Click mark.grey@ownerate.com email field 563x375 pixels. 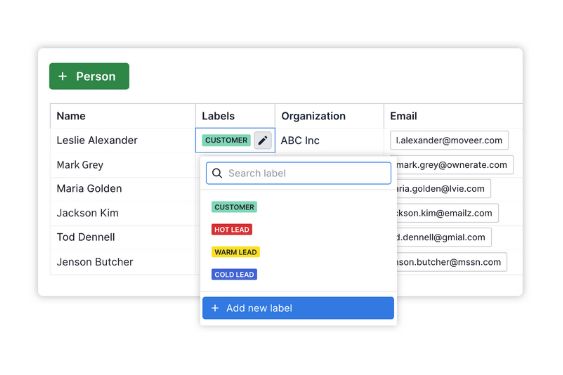[x=452, y=165]
